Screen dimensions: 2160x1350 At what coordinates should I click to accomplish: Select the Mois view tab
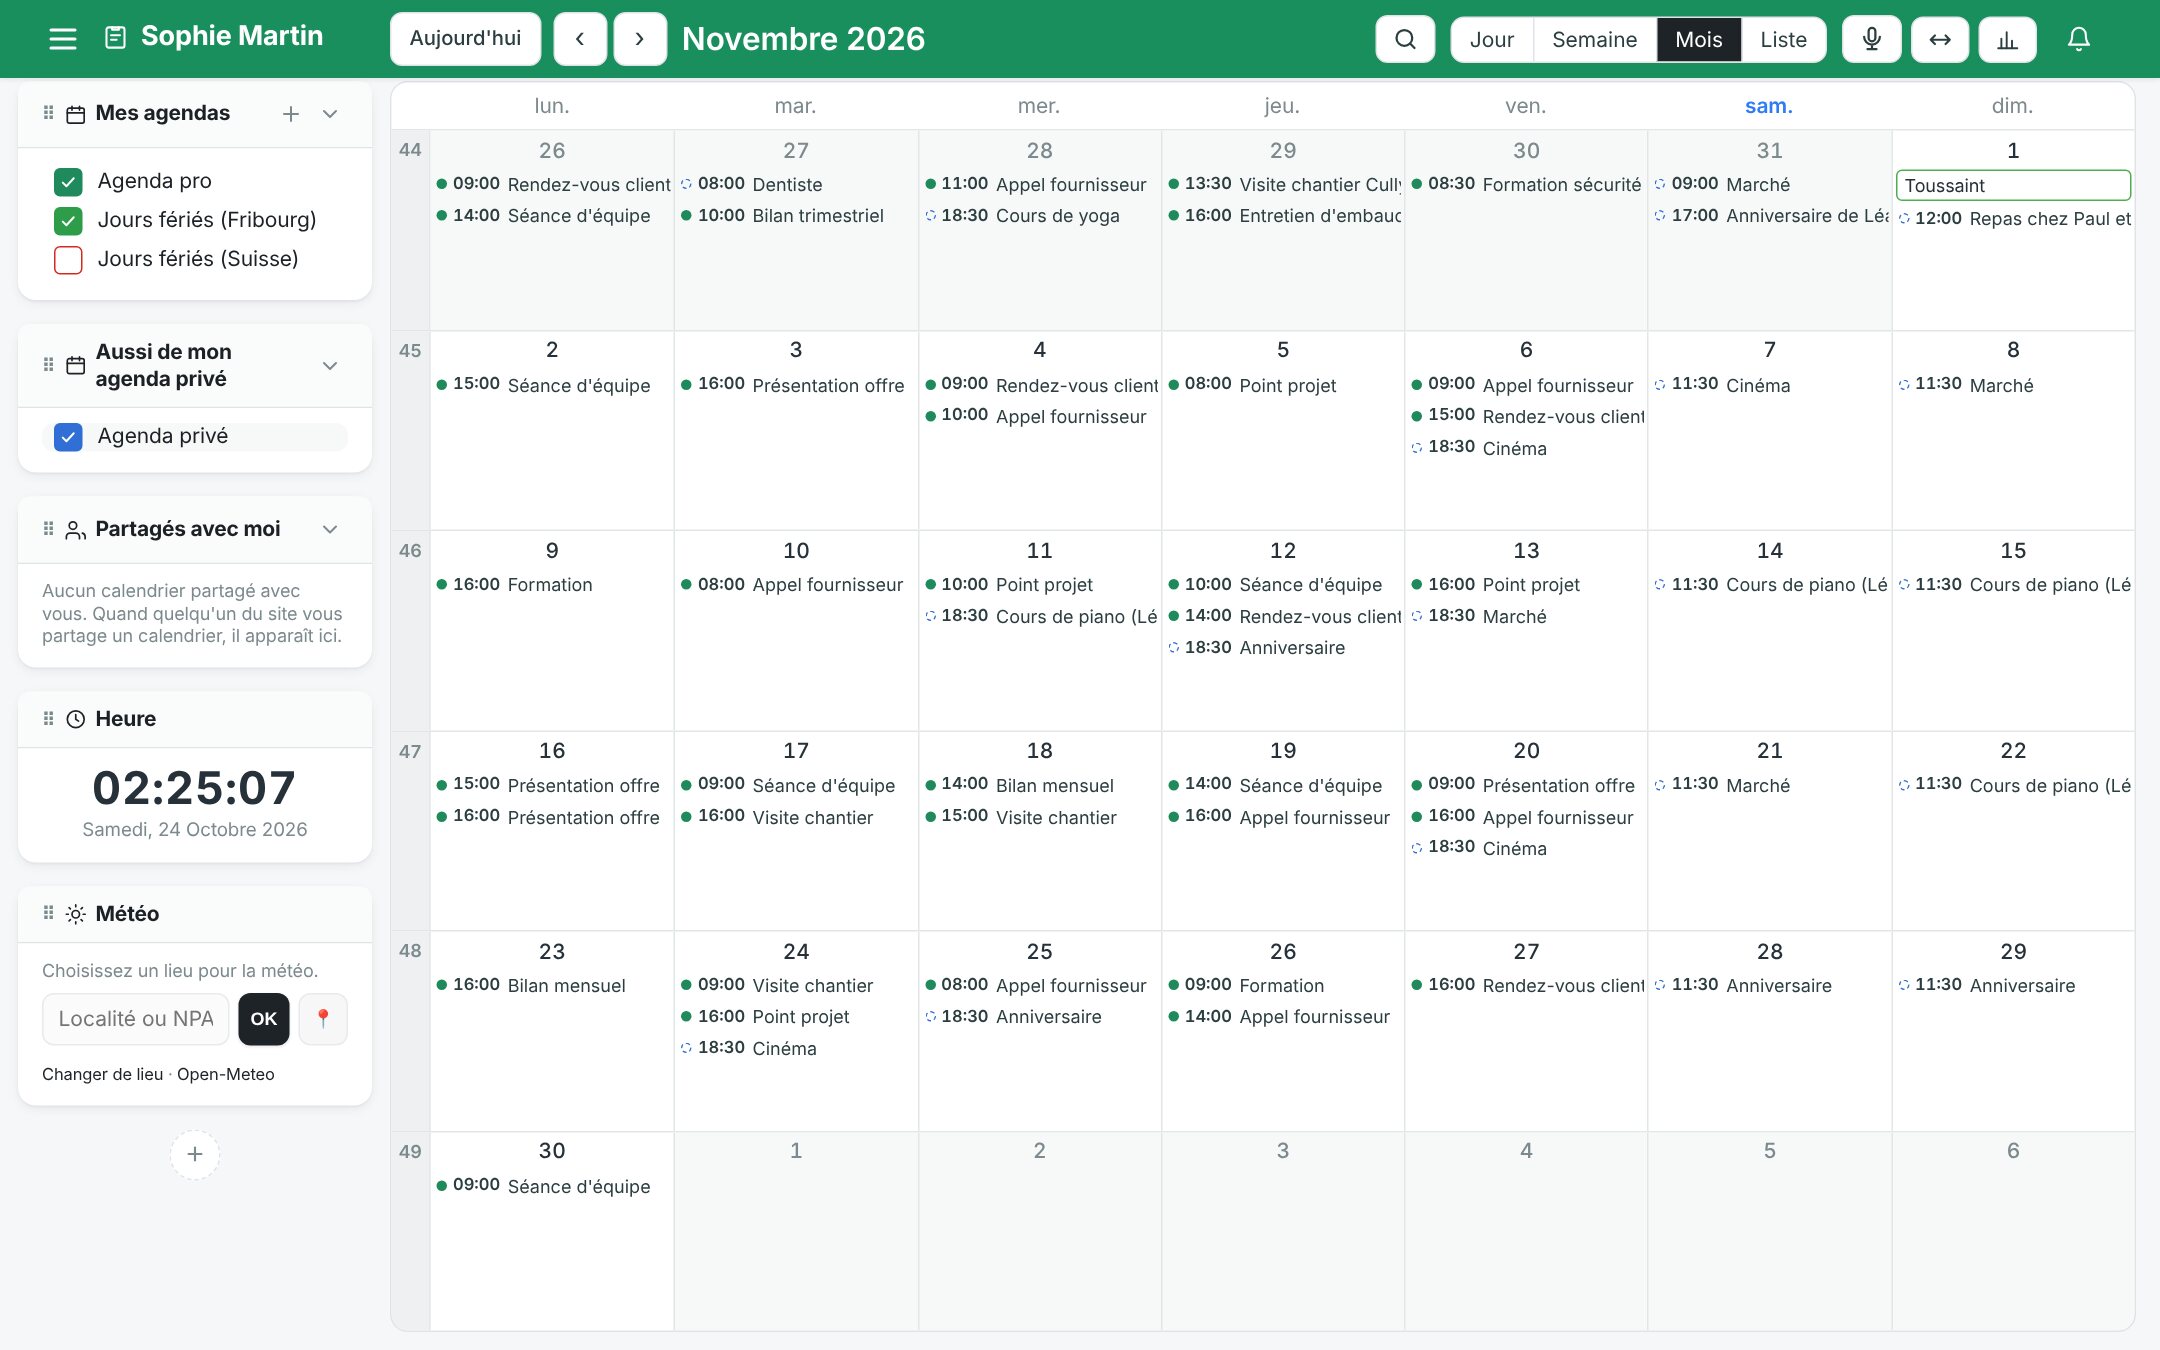point(1699,39)
